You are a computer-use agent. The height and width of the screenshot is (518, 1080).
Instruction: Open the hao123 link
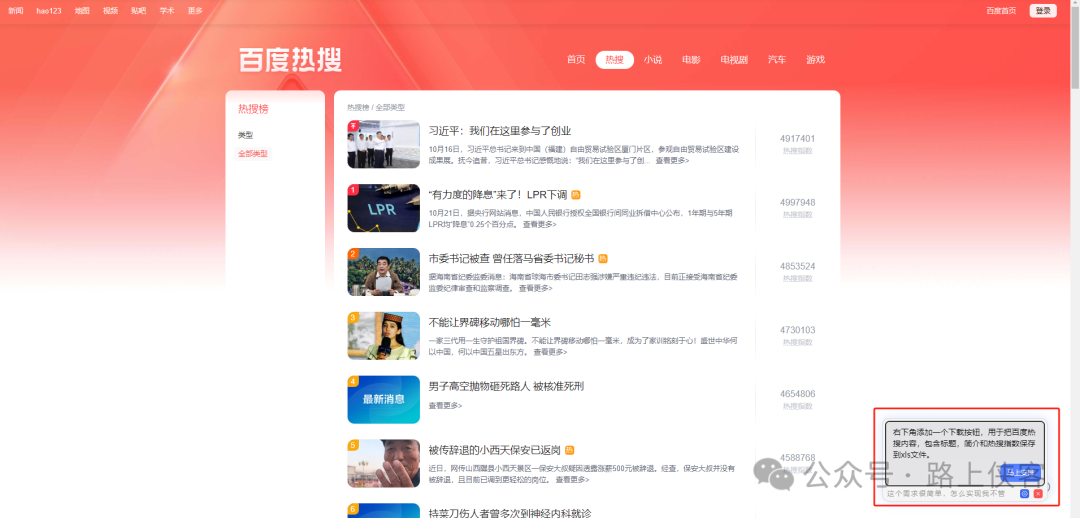(49, 11)
